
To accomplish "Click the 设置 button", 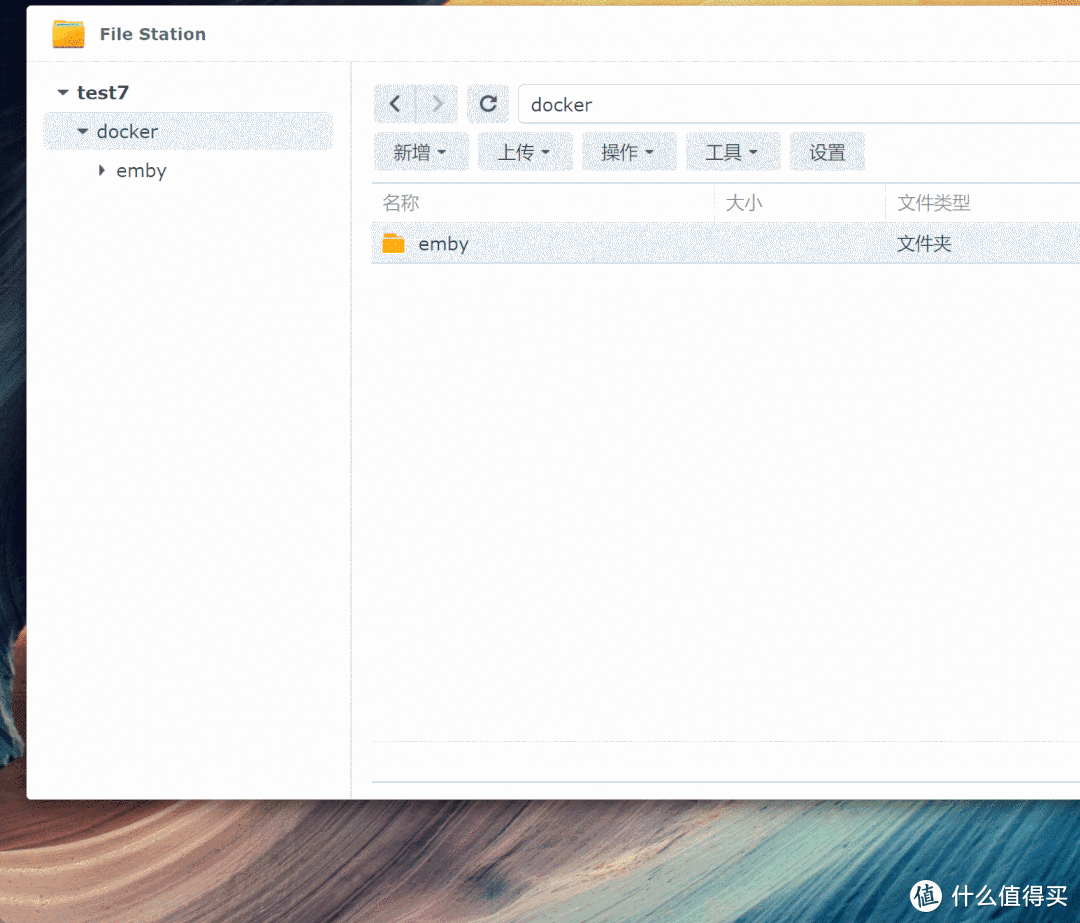I will pos(827,152).
